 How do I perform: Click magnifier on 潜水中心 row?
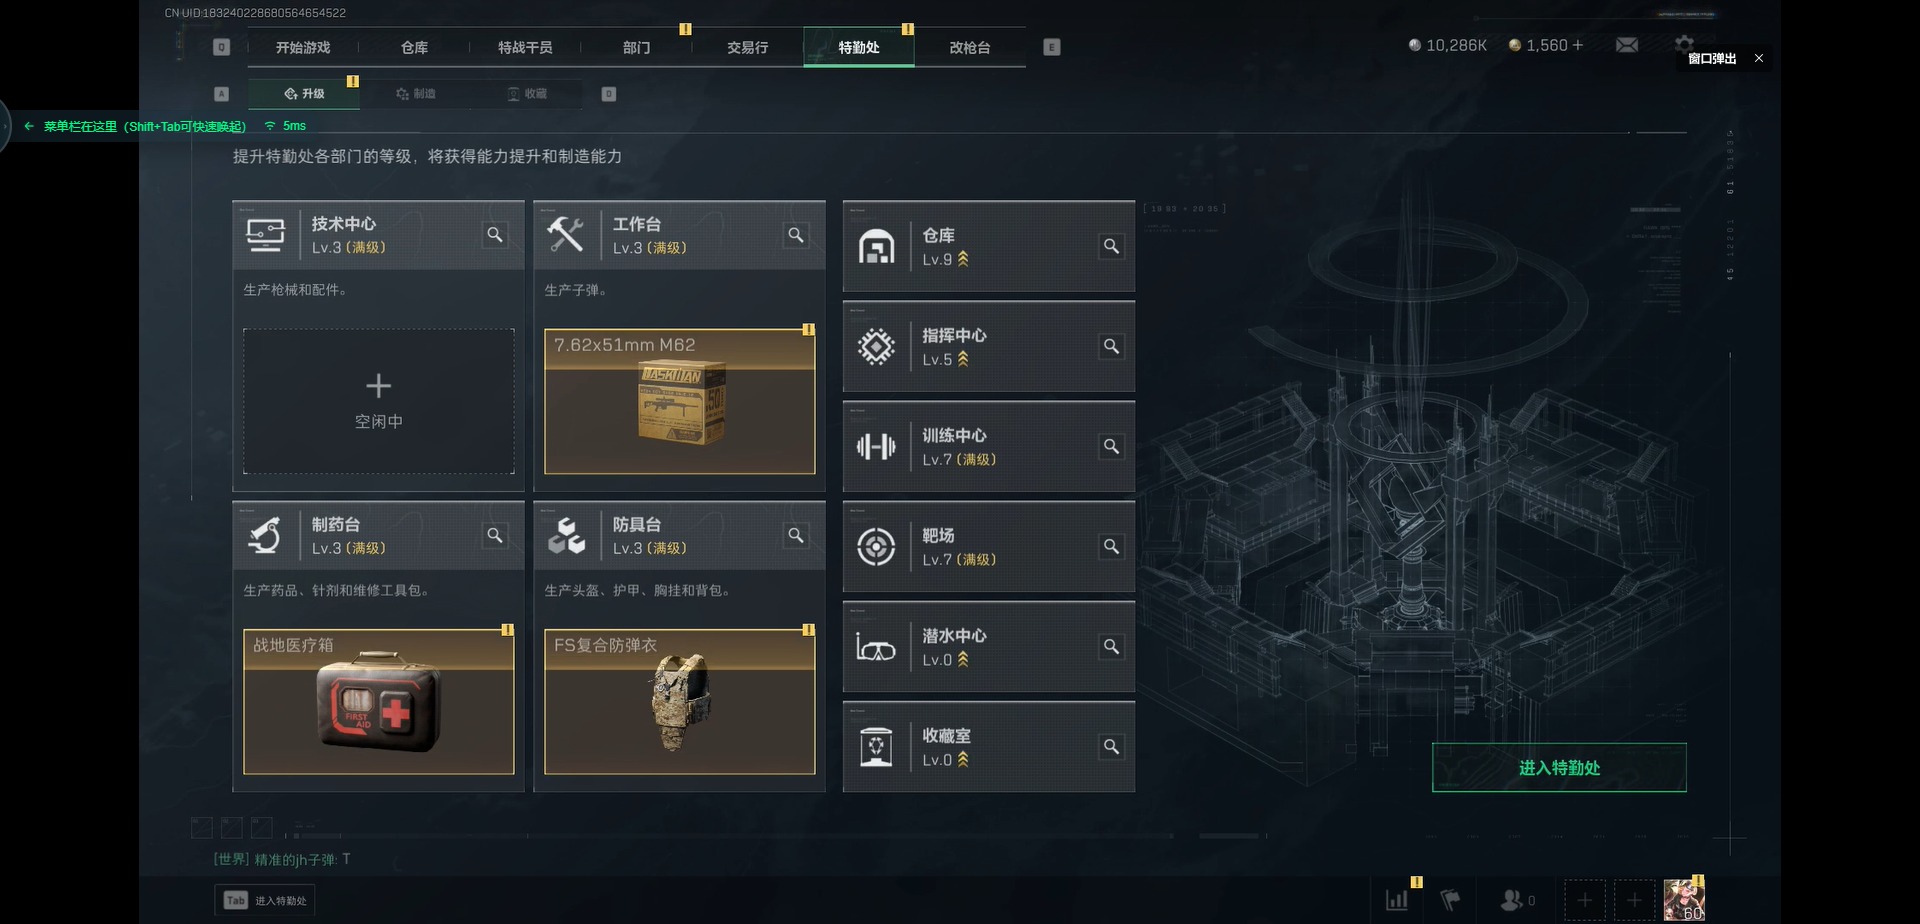point(1111,647)
